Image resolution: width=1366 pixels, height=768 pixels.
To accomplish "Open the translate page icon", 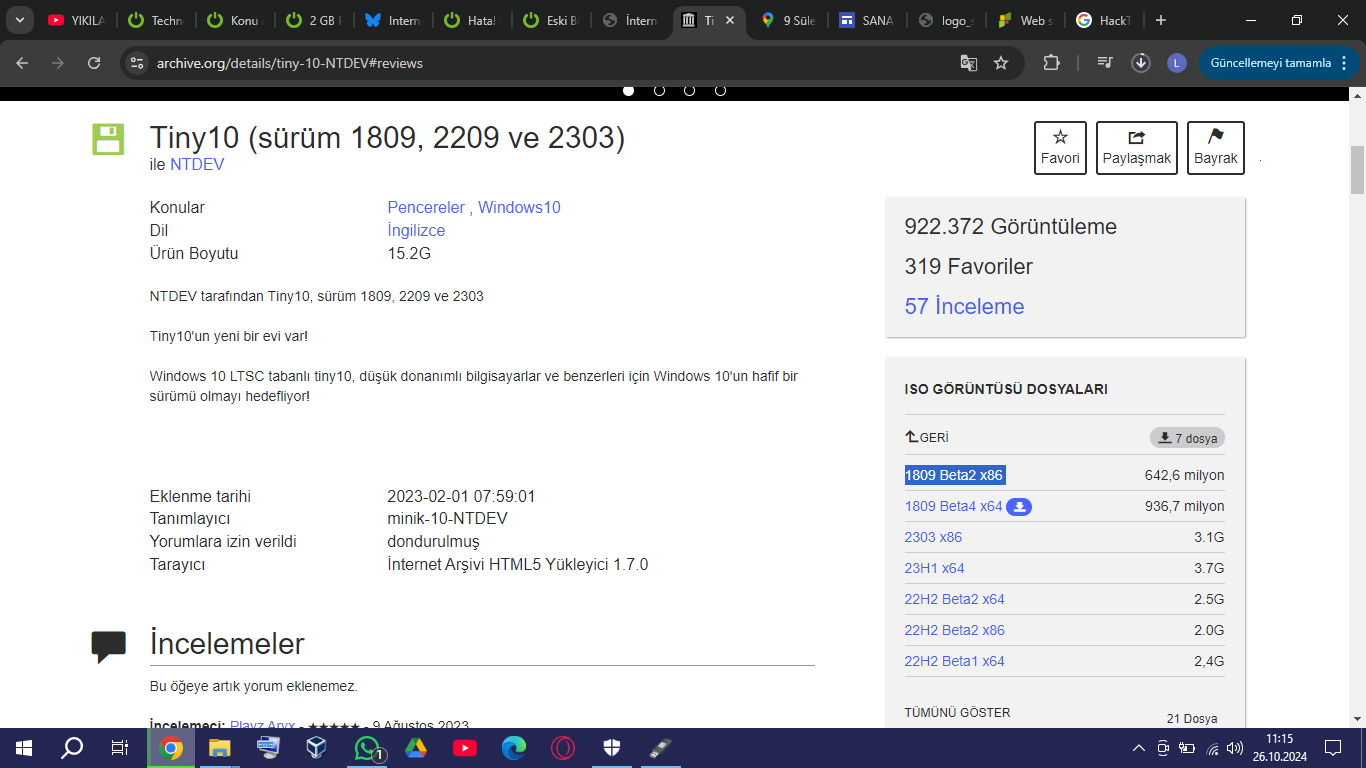I will [968, 63].
